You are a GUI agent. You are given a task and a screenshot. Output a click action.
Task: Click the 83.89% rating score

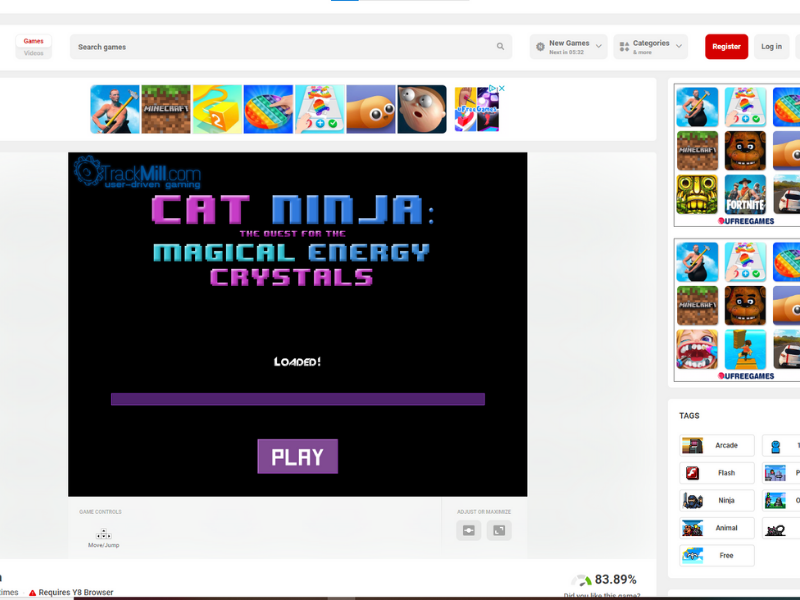click(x=615, y=580)
